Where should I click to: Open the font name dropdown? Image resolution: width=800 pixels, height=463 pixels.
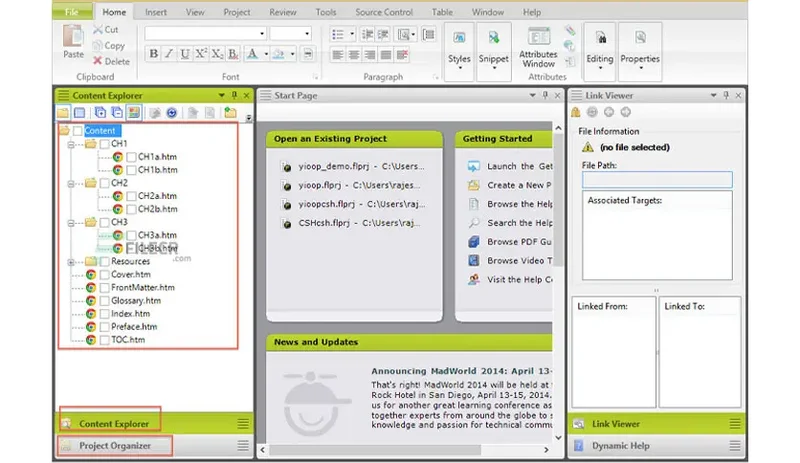click(262, 34)
